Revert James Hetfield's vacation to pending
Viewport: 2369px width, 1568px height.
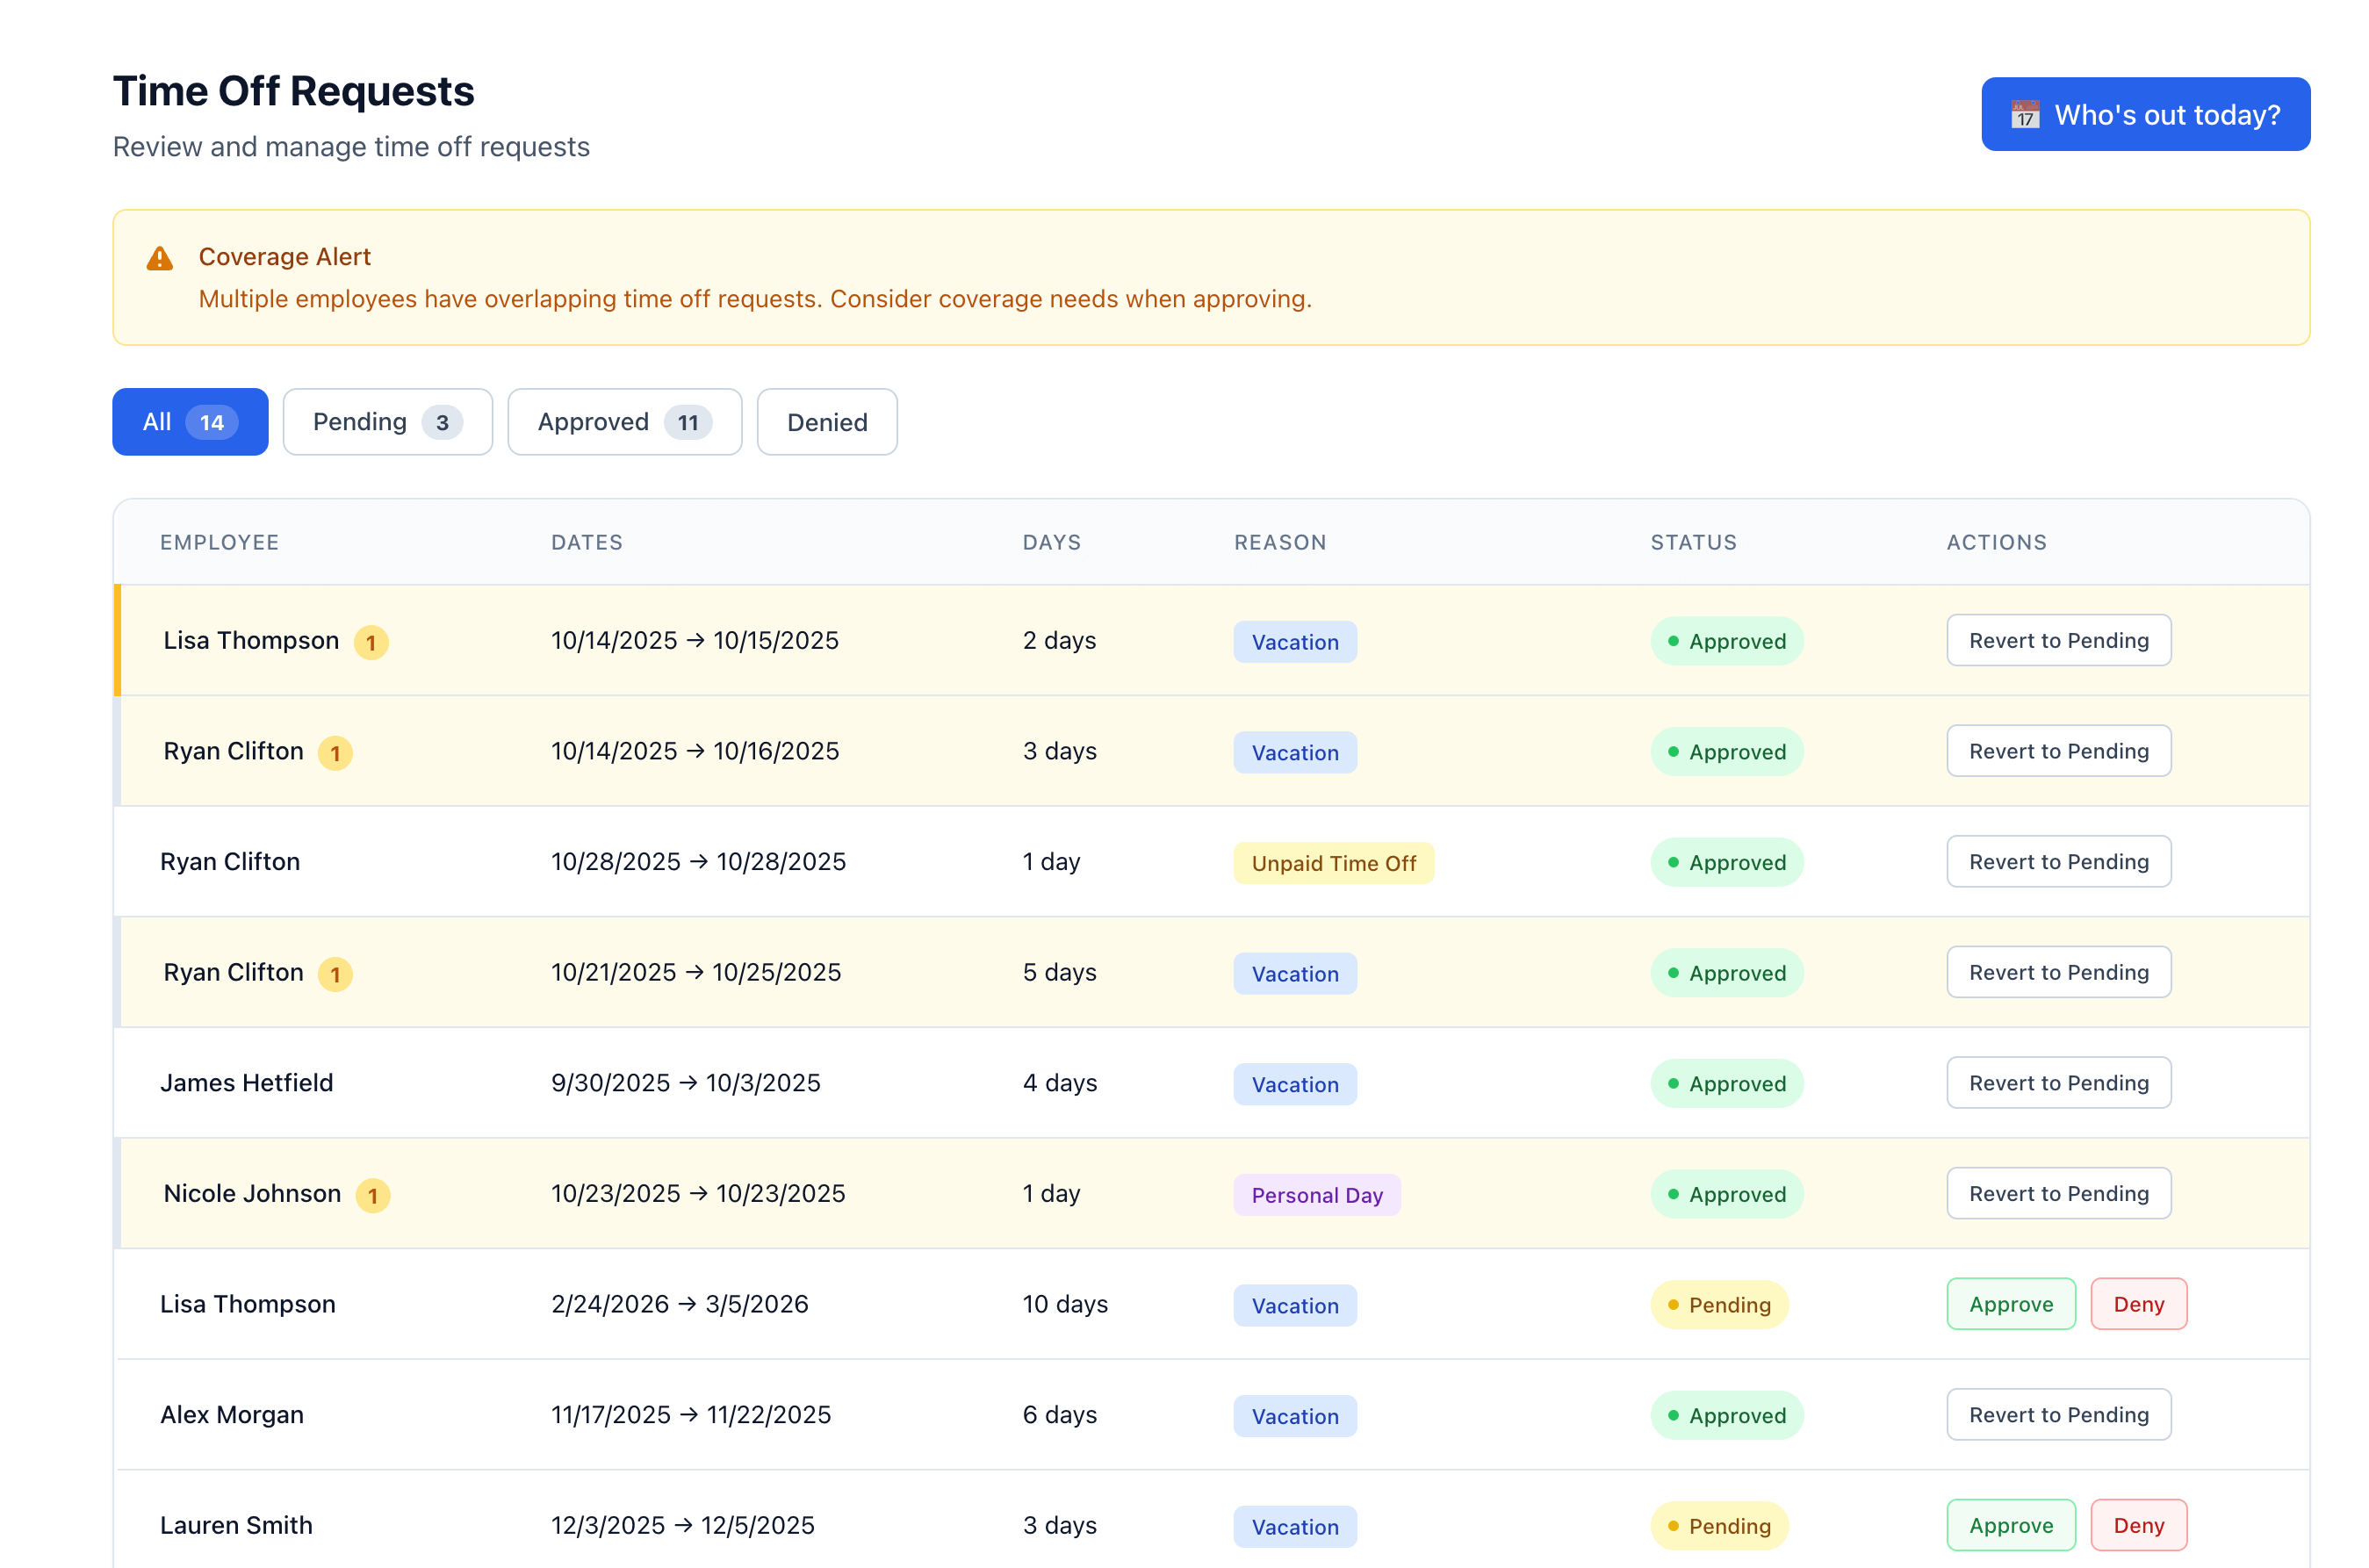pos(2058,1083)
